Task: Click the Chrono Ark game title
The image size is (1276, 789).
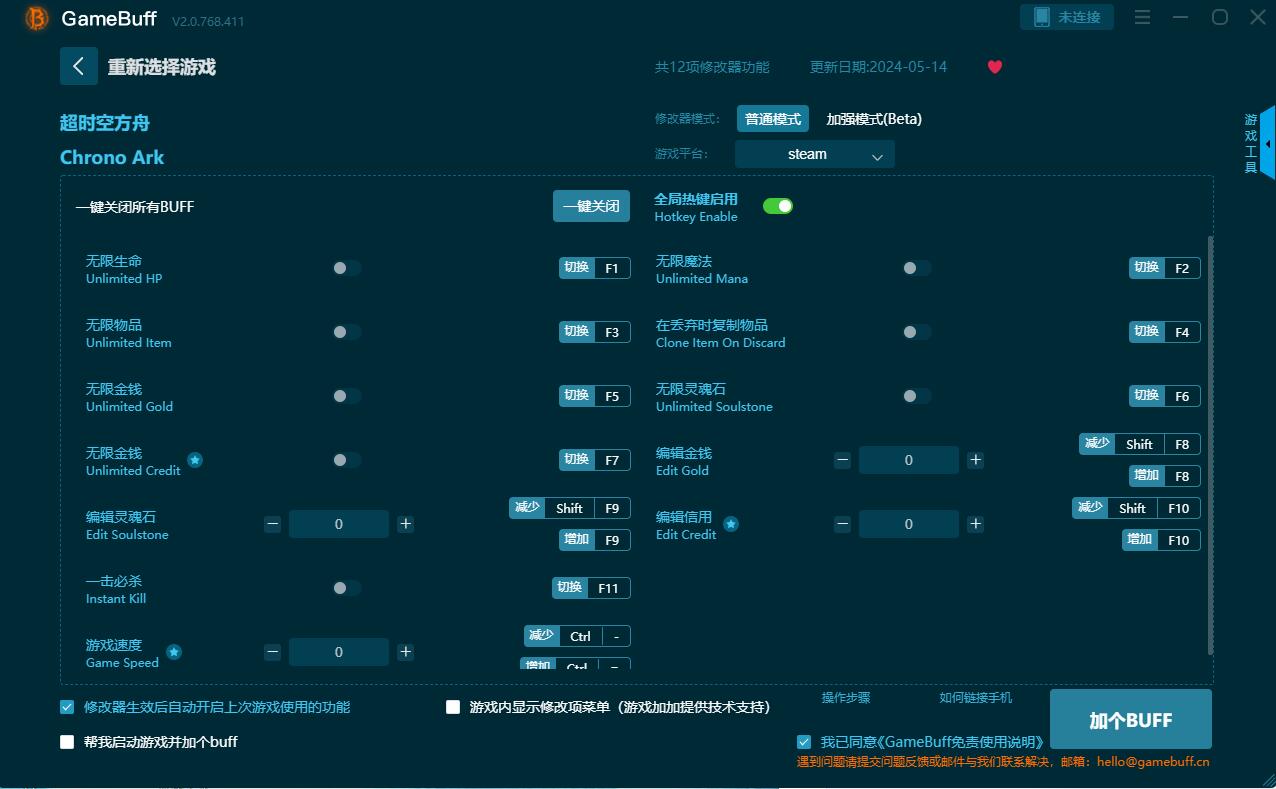Action: pos(112,157)
